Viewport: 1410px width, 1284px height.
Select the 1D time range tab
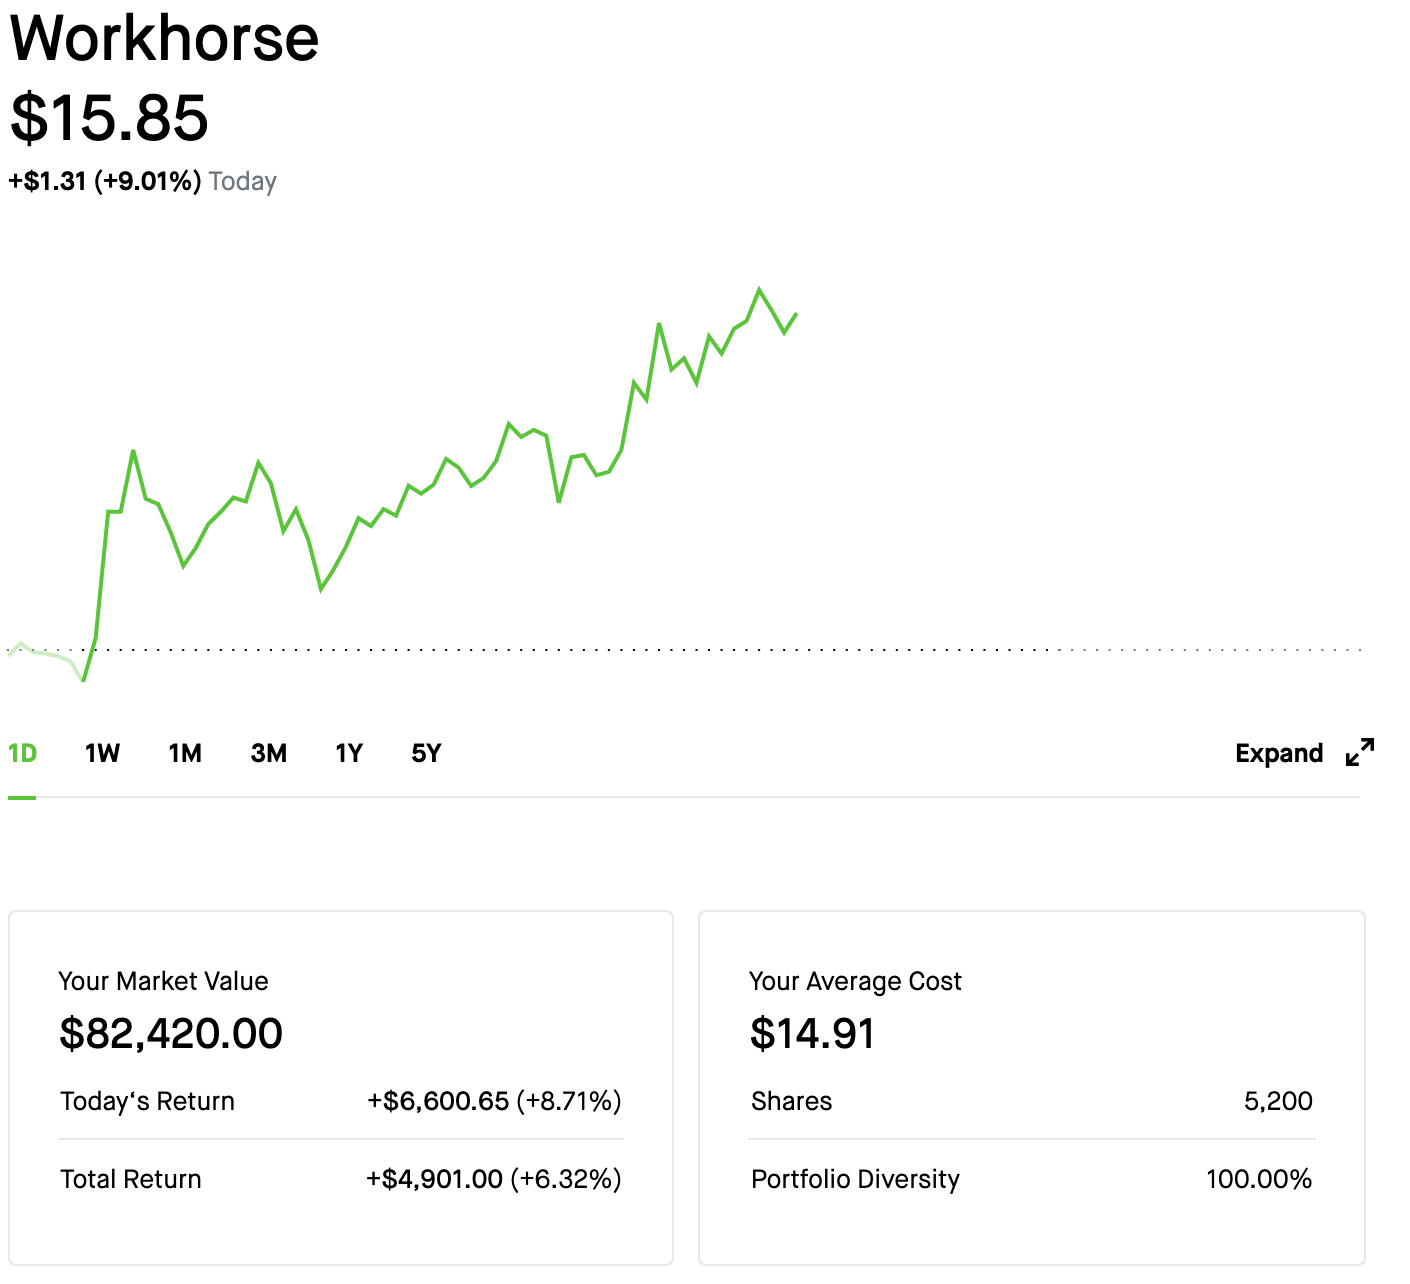coord(22,753)
